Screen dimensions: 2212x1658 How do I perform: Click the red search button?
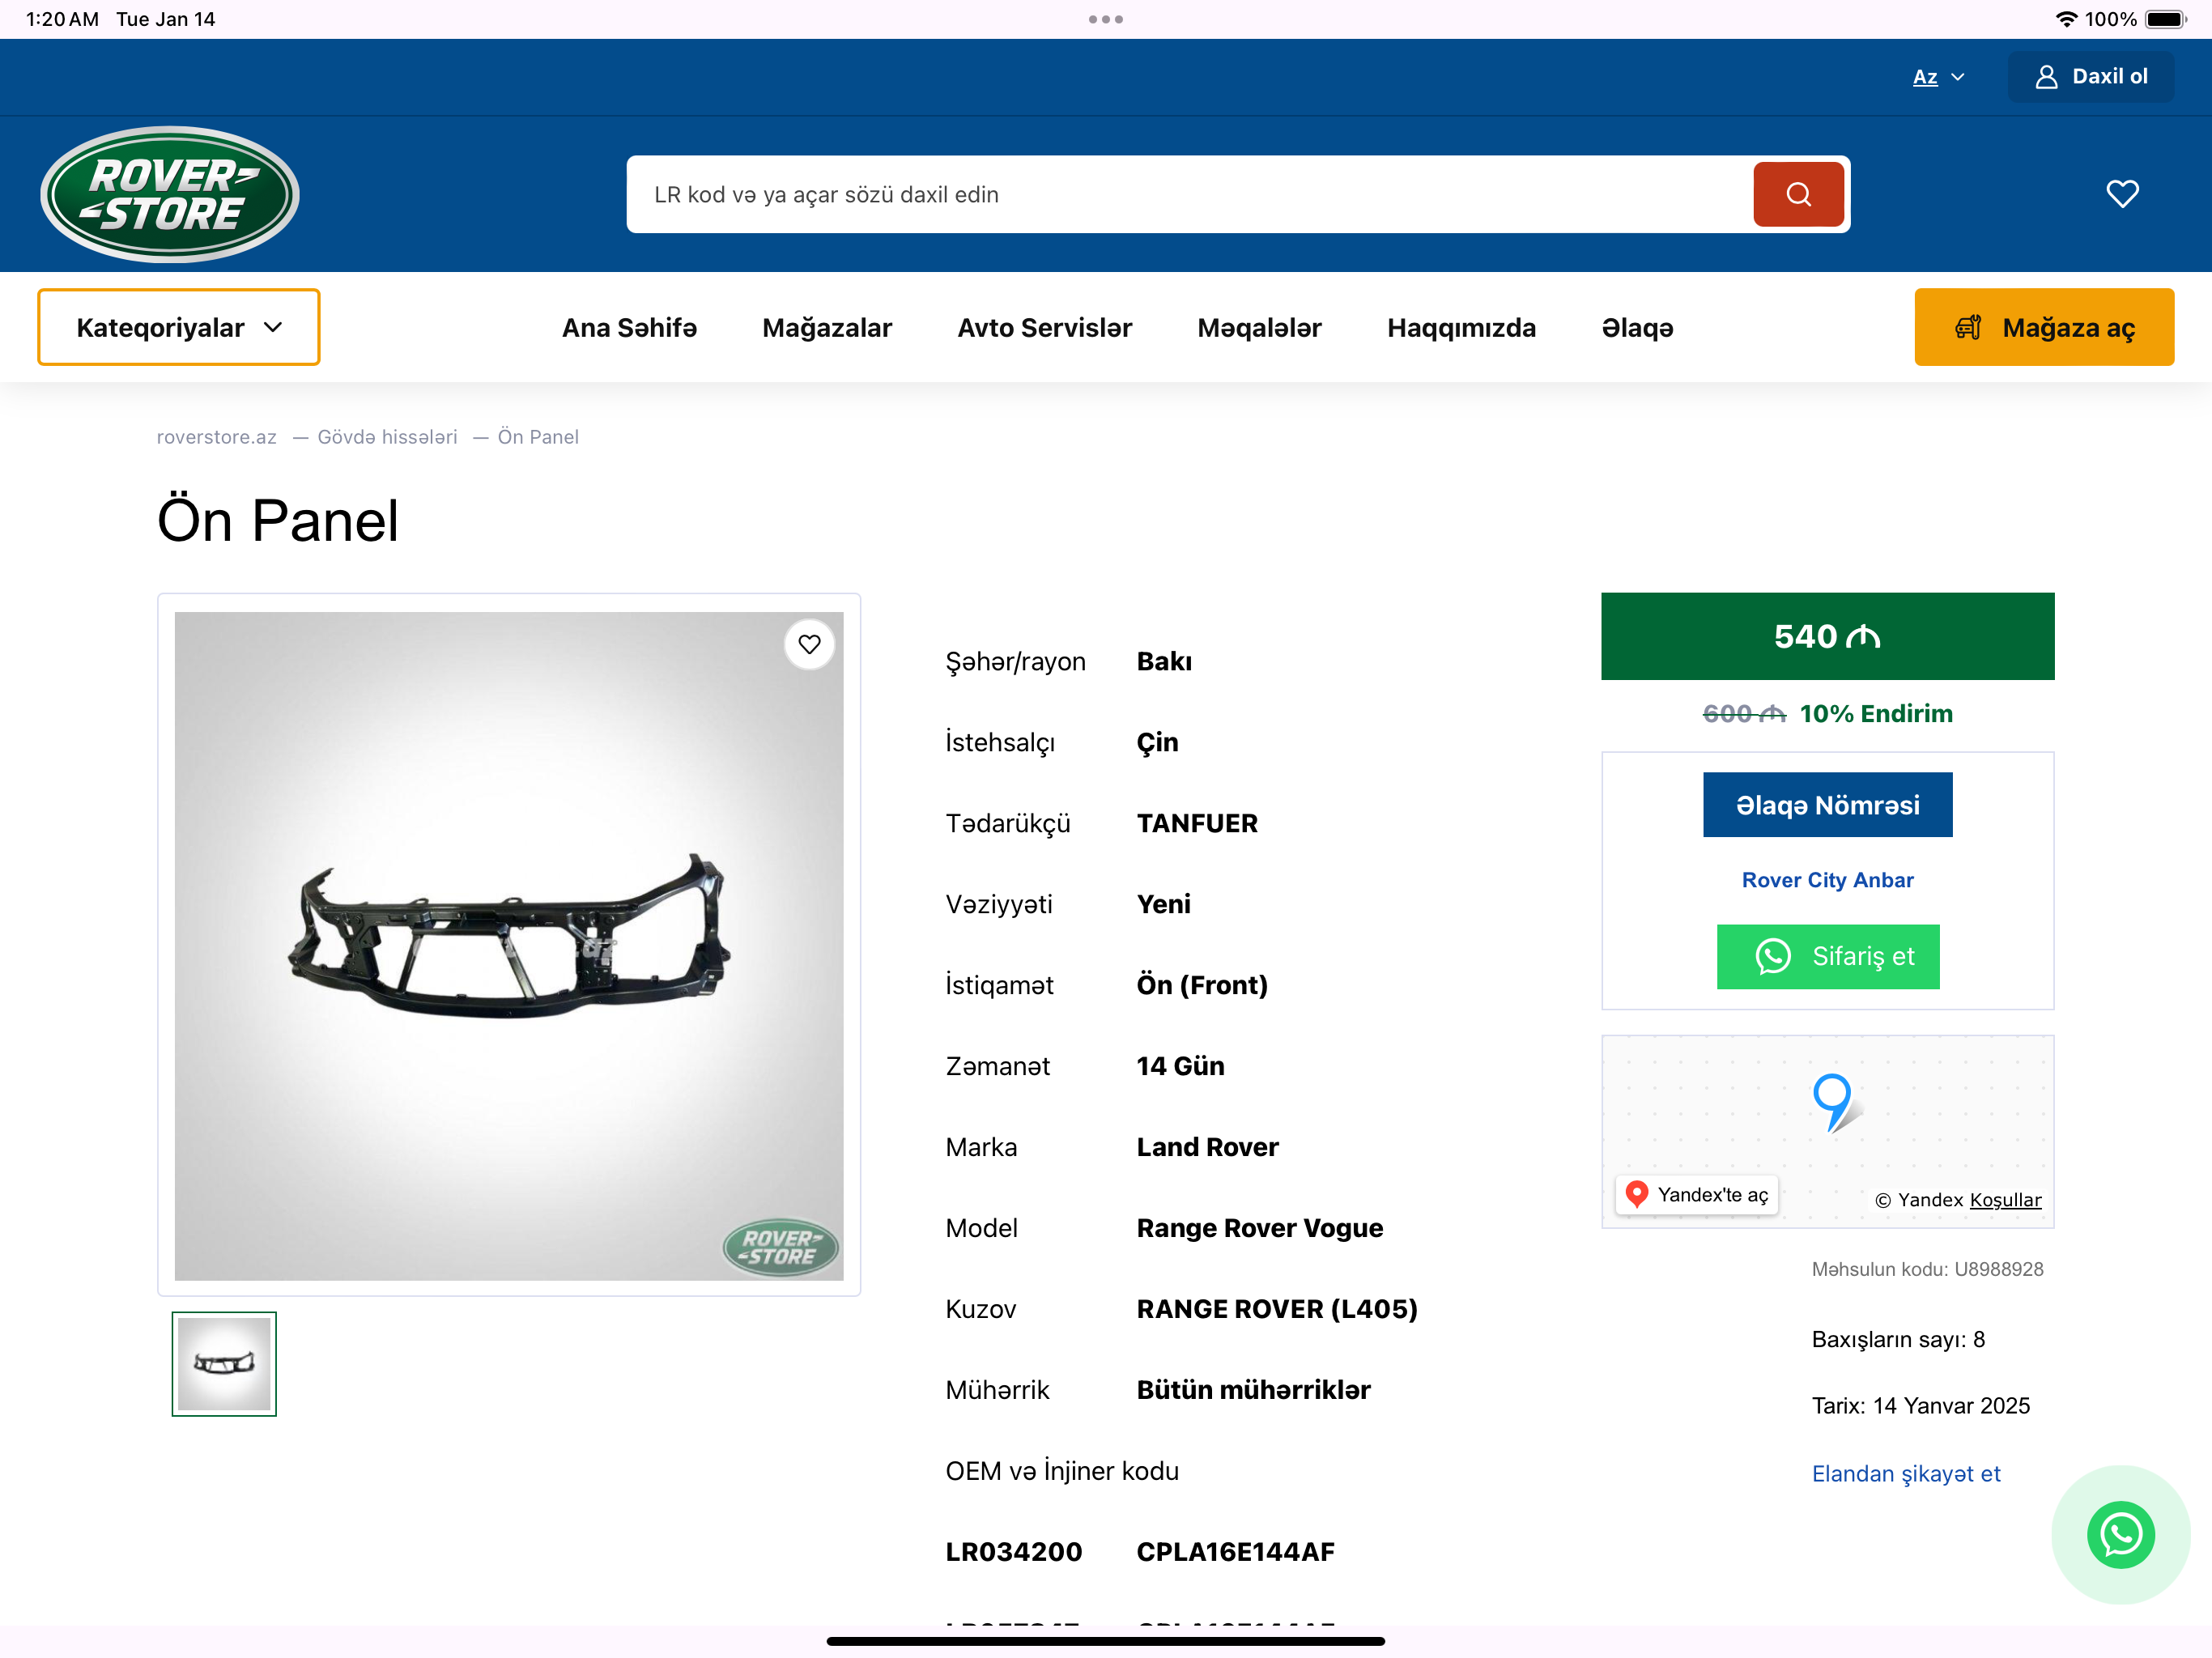(x=1798, y=194)
